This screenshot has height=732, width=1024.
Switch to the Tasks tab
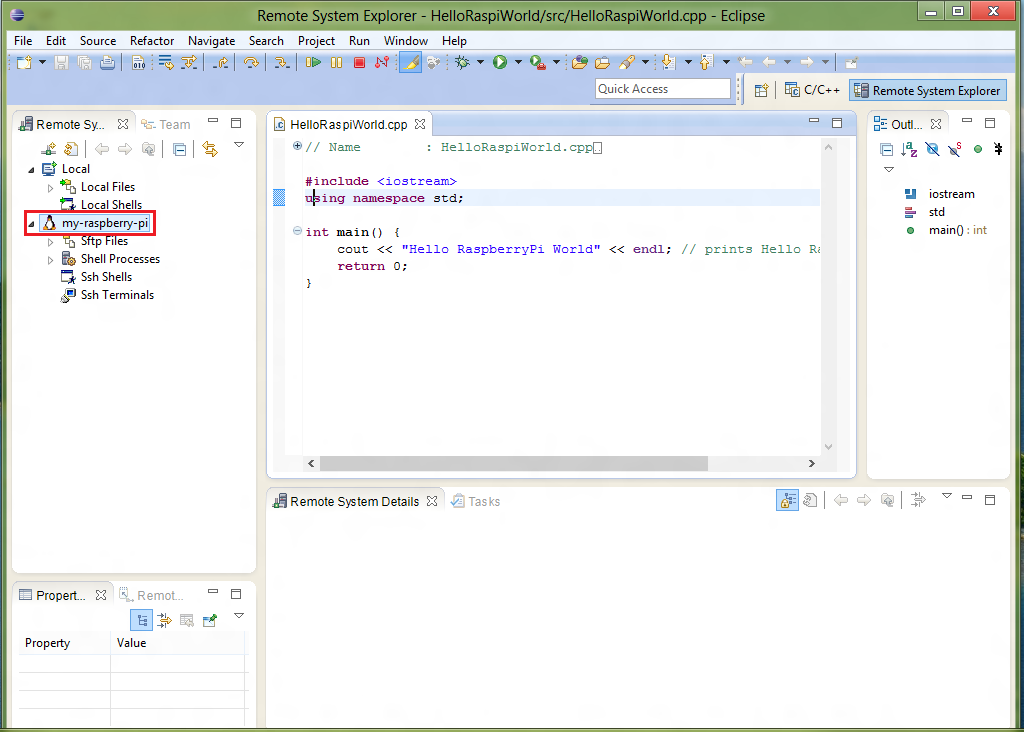click(x=476, y=501)
